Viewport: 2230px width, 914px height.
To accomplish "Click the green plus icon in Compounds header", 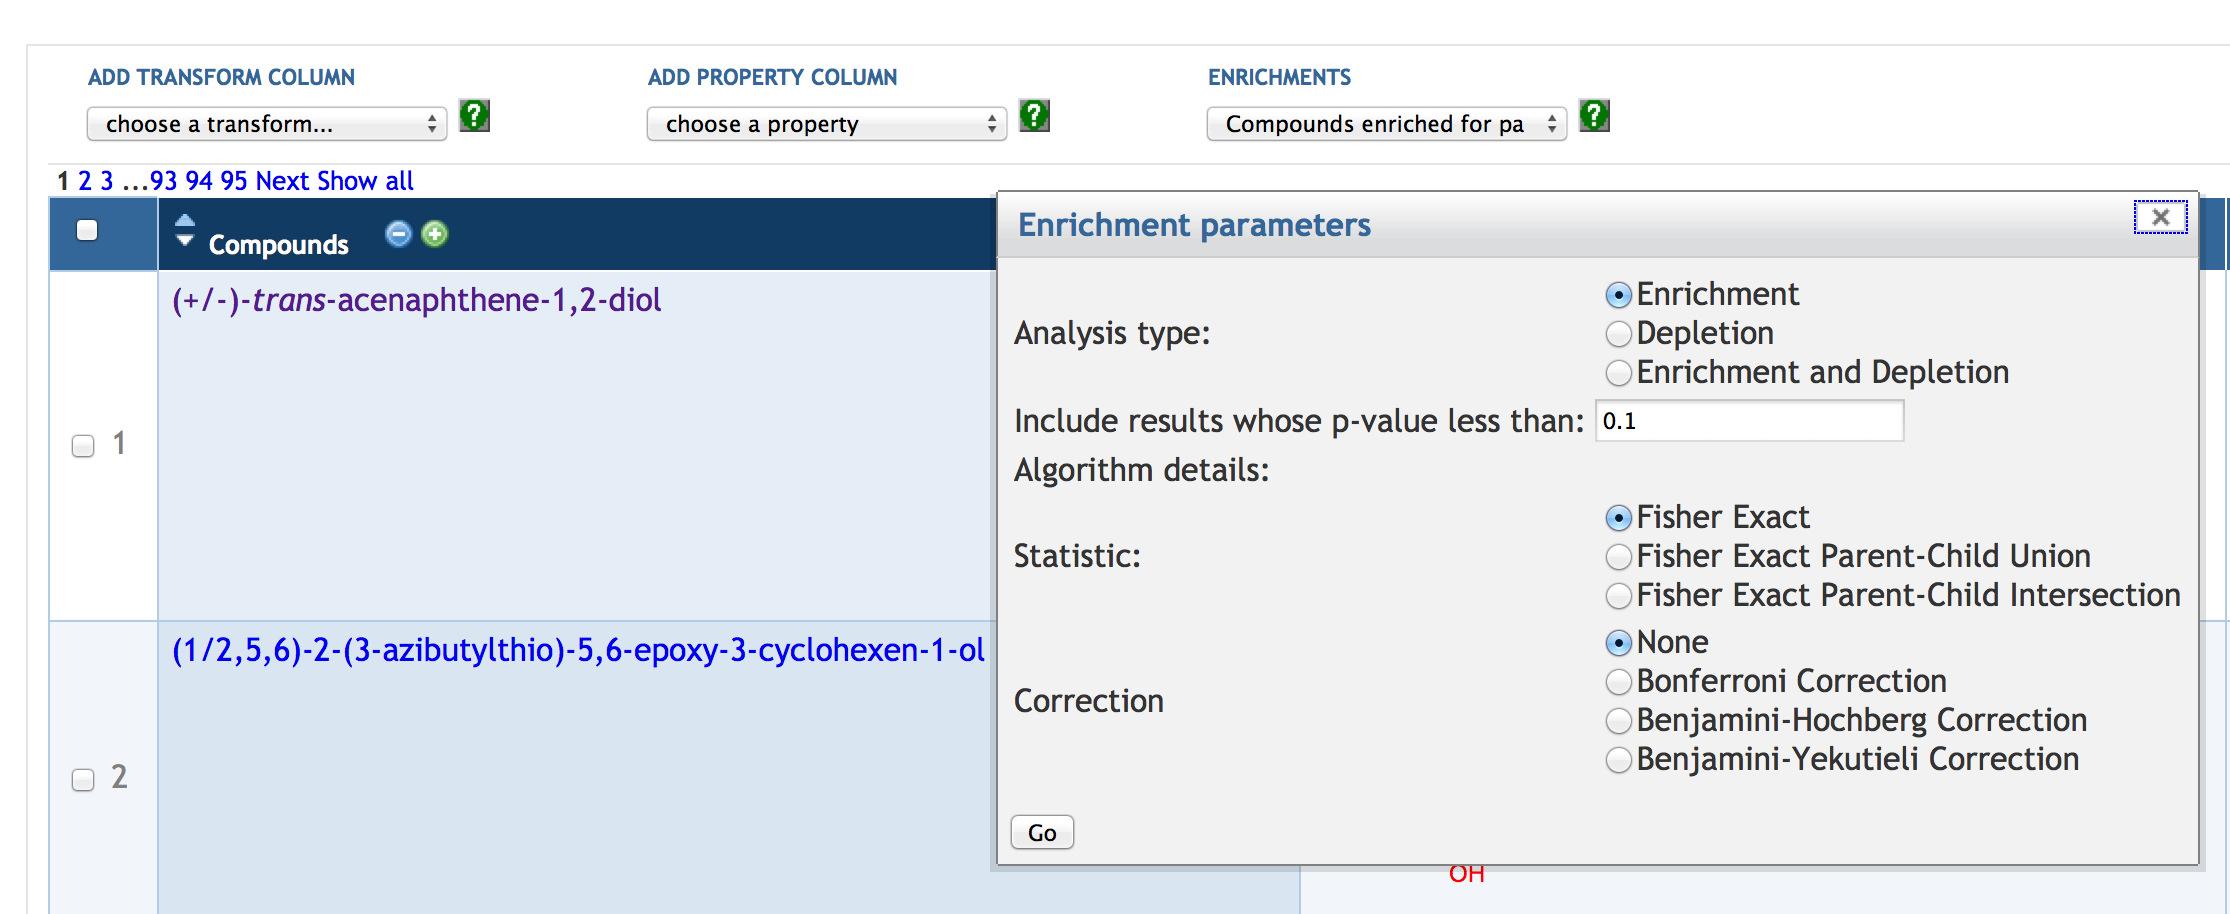I will [434, 234].
